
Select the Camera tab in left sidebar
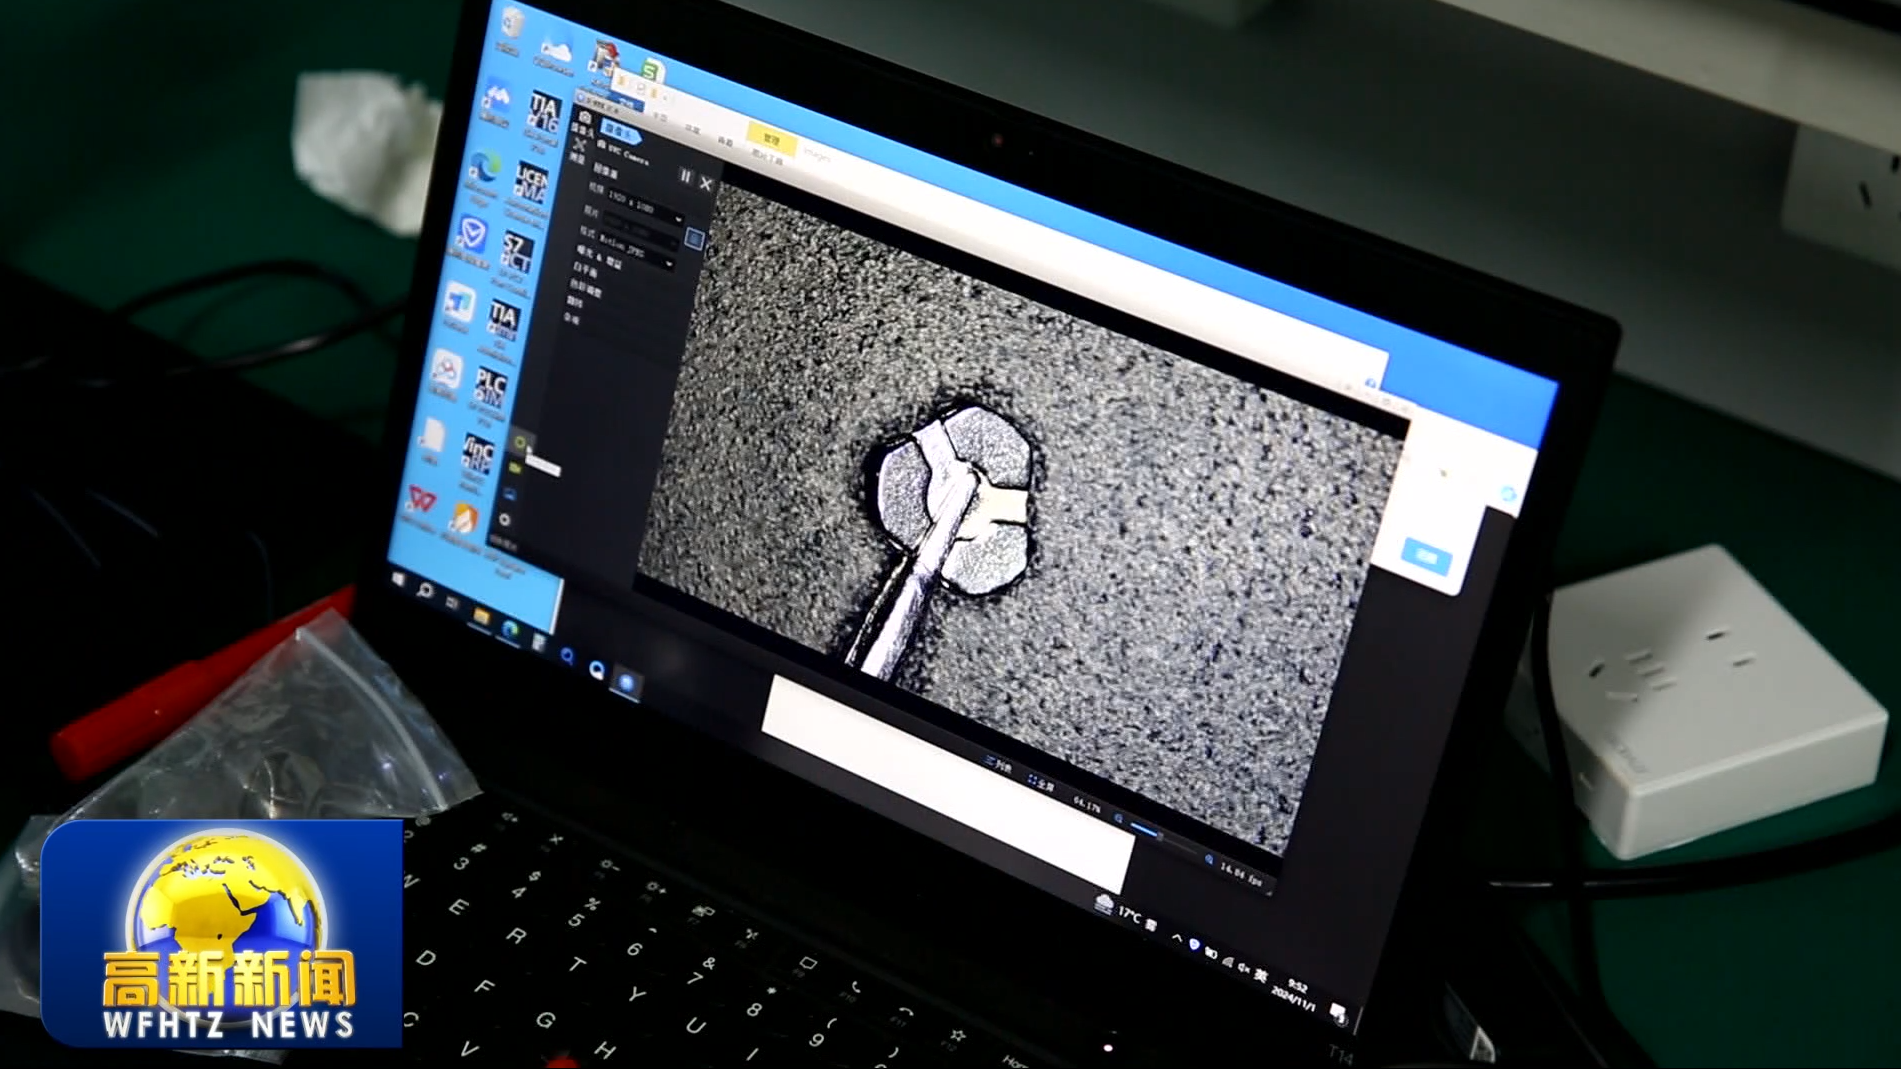coord(583,124)
